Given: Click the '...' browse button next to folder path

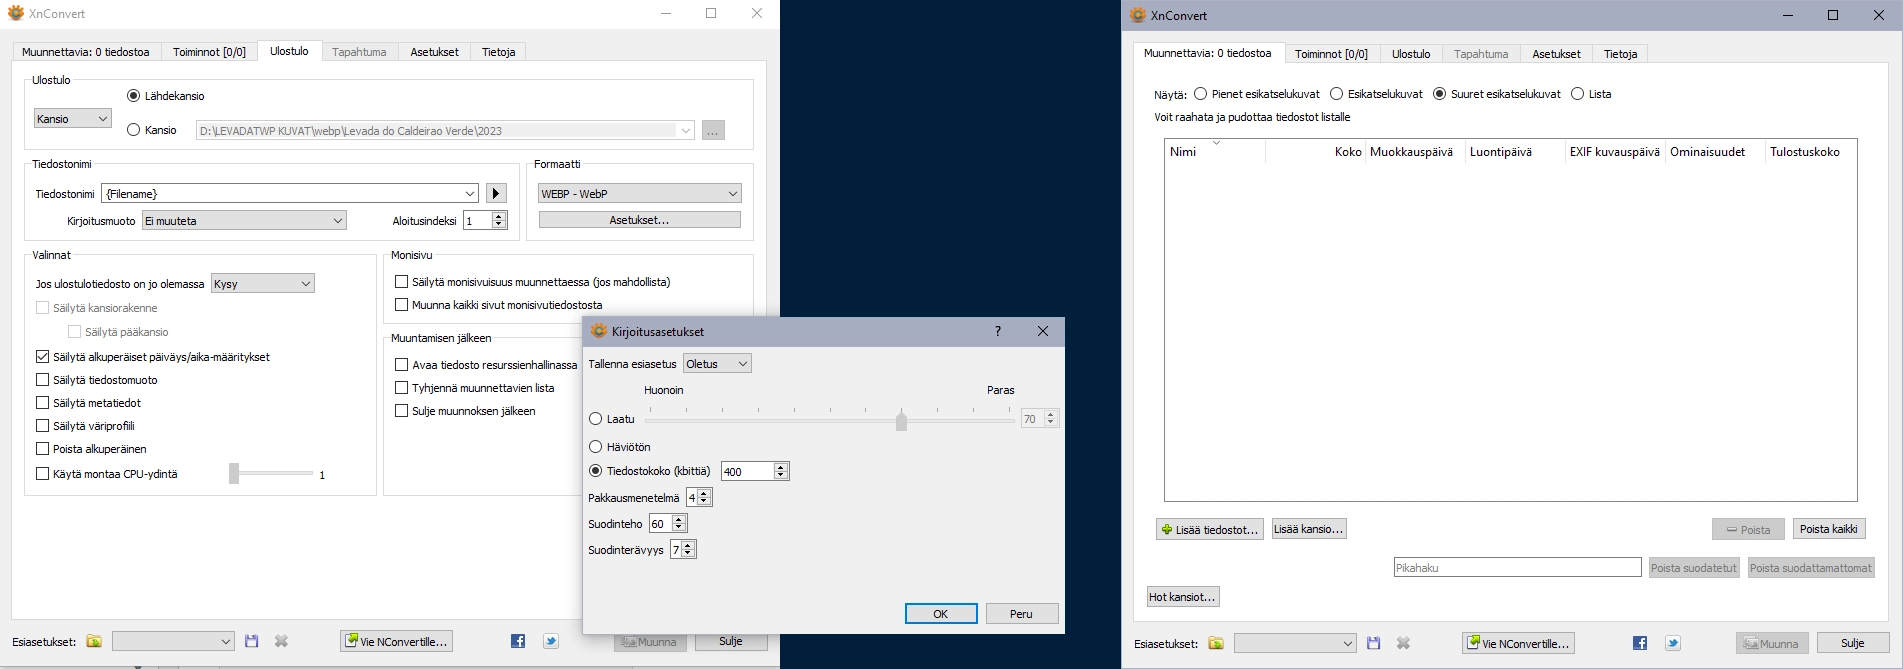Looking at the screenshot, I should pos(713,130).
